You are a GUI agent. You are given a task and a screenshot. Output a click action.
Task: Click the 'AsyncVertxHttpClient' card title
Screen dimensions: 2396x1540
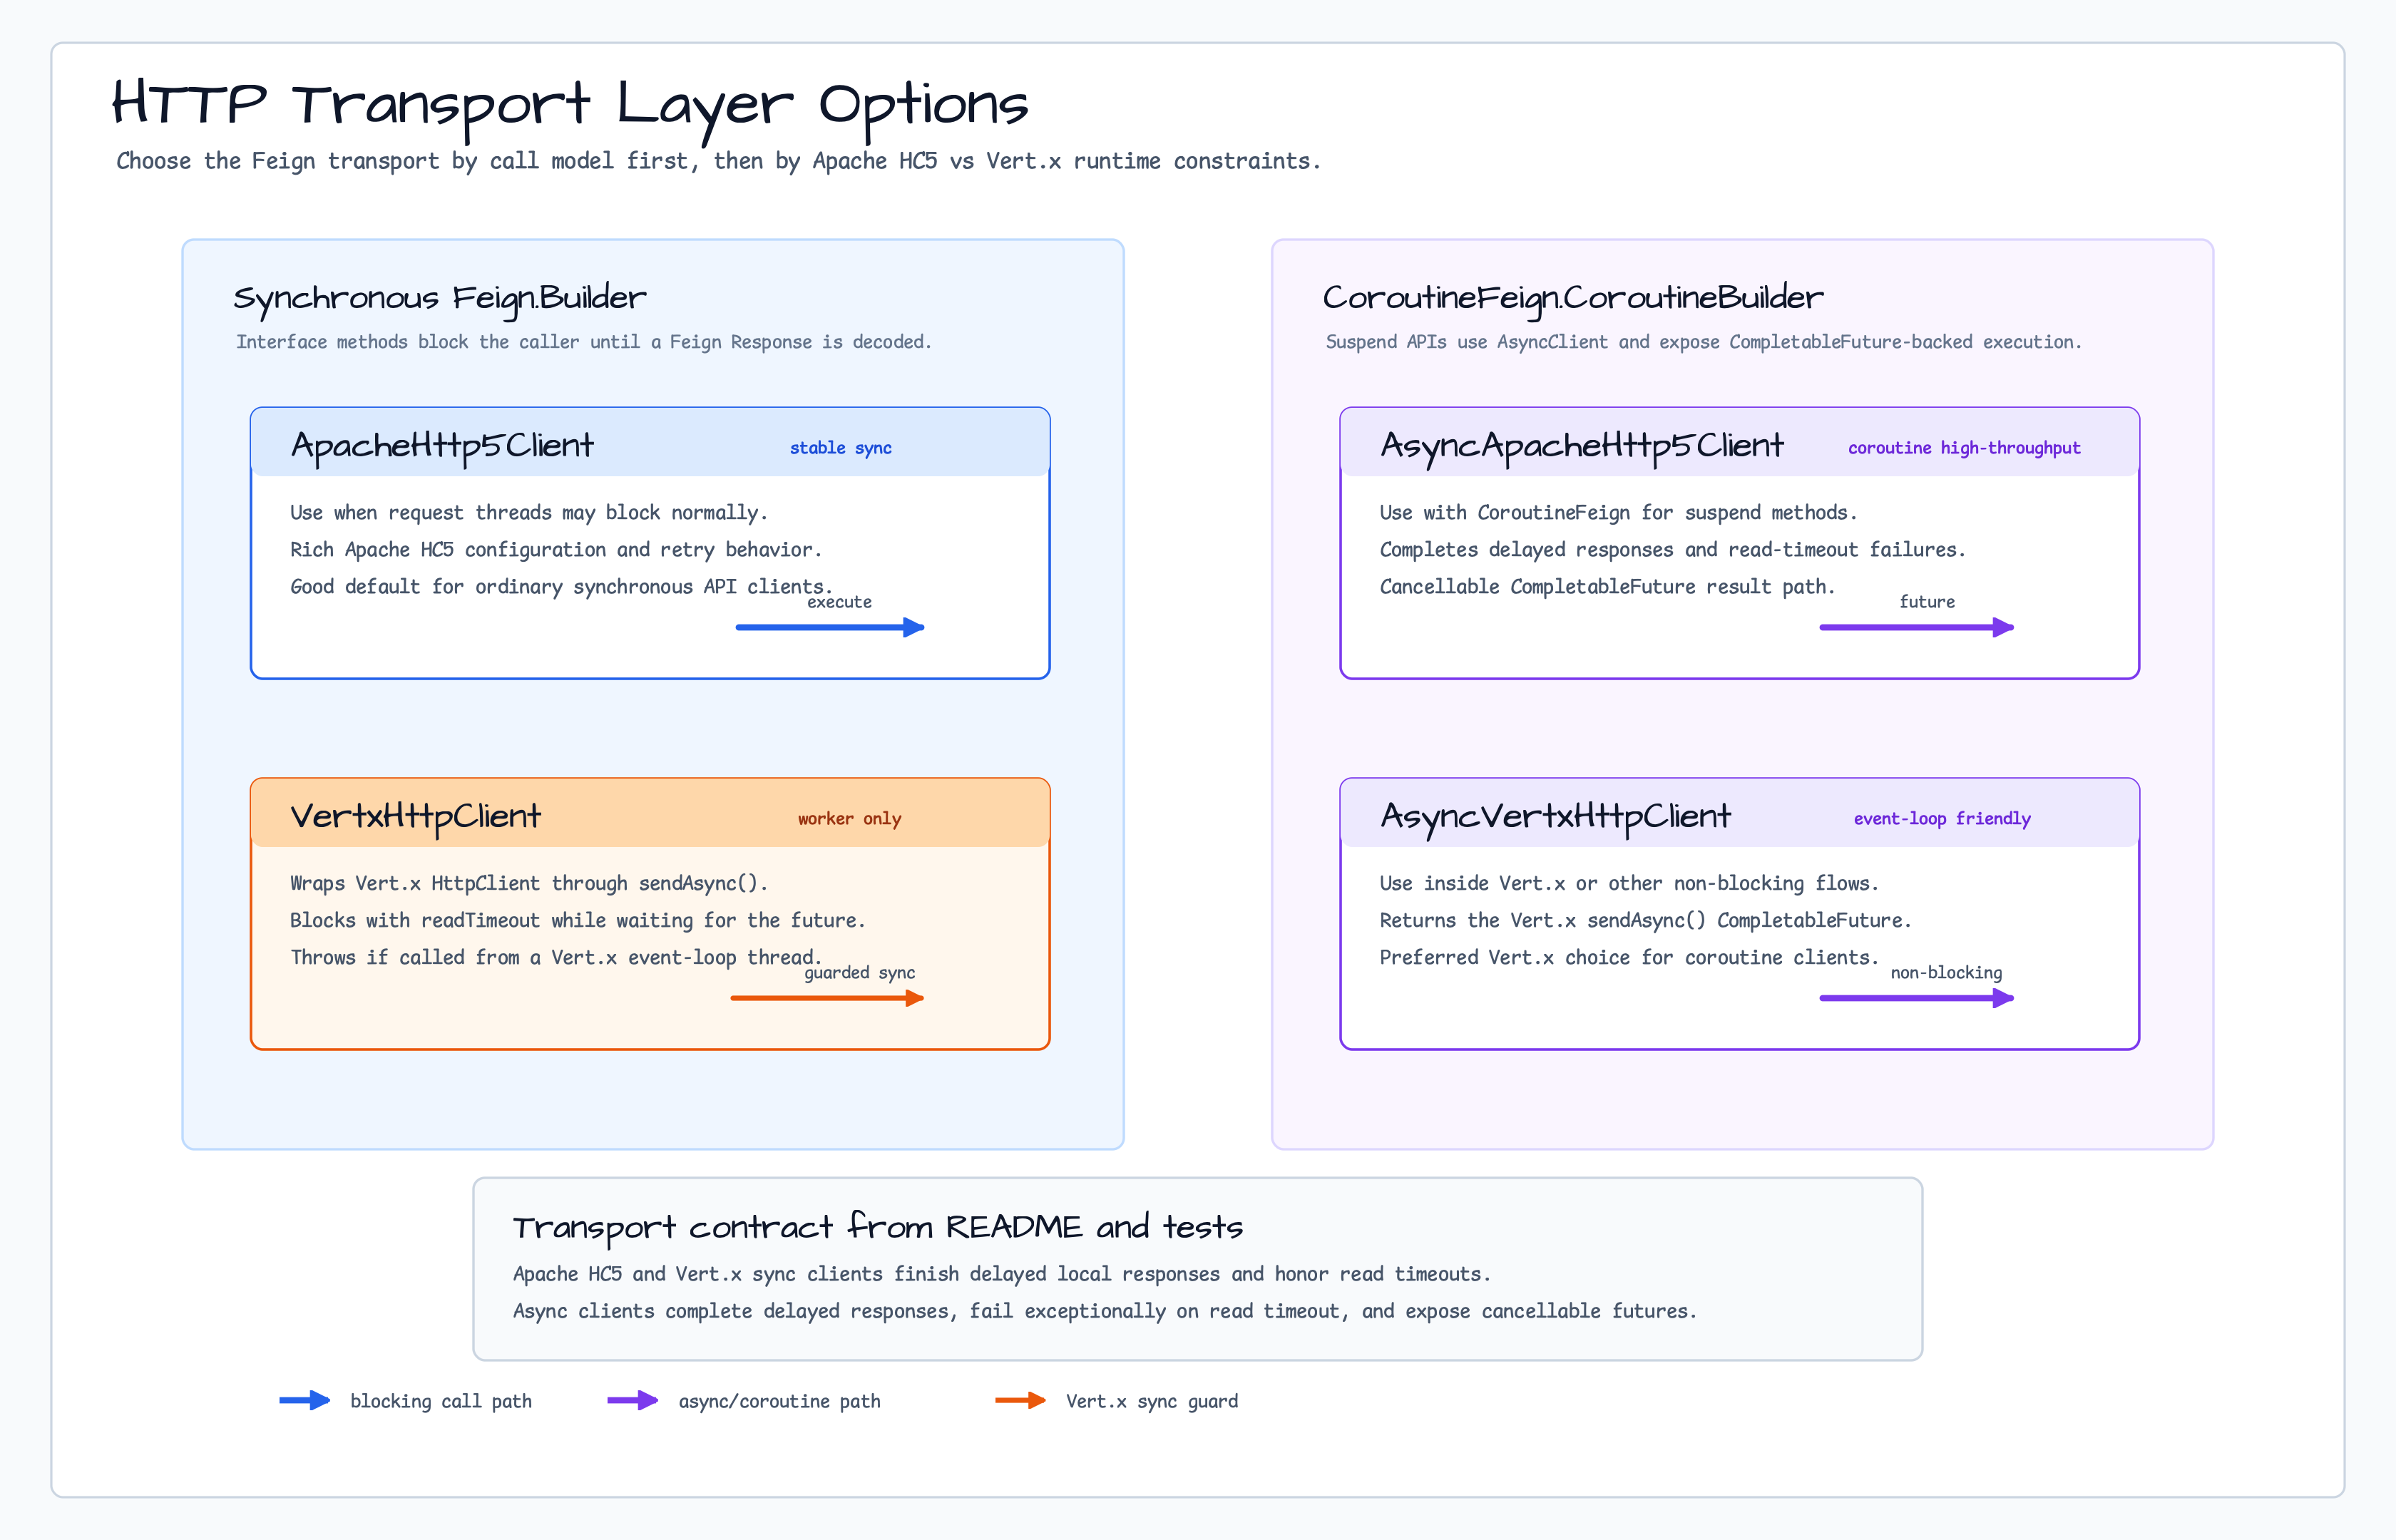(x=1556, y=816)
